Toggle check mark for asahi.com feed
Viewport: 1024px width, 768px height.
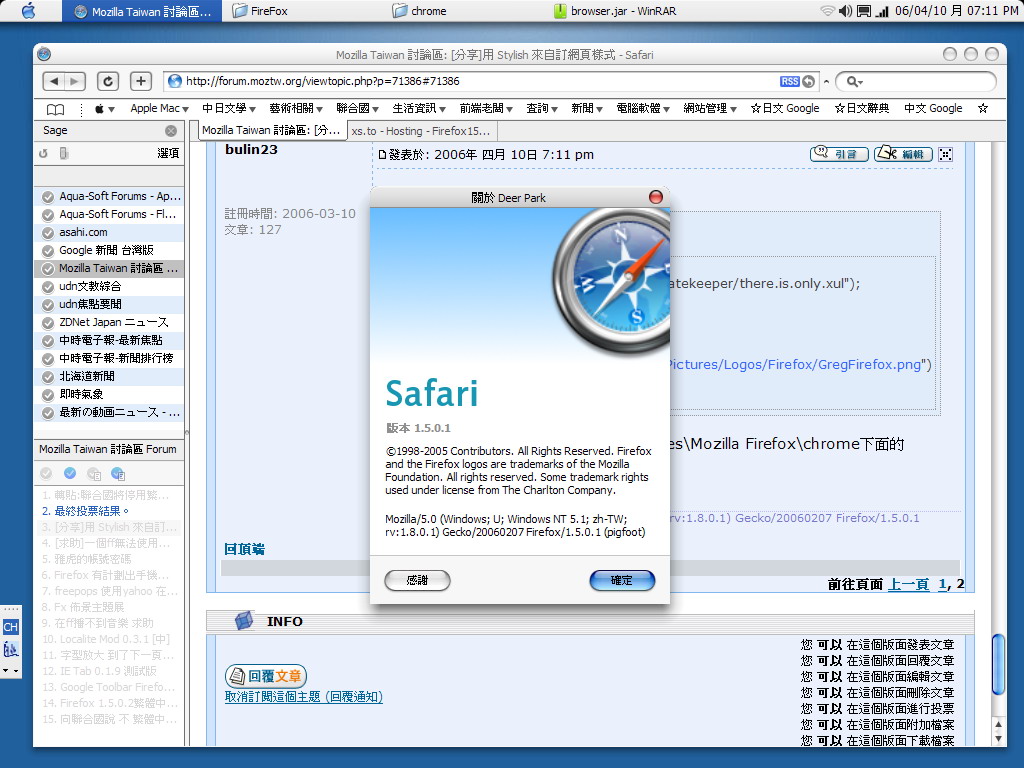tap(47, 232)
